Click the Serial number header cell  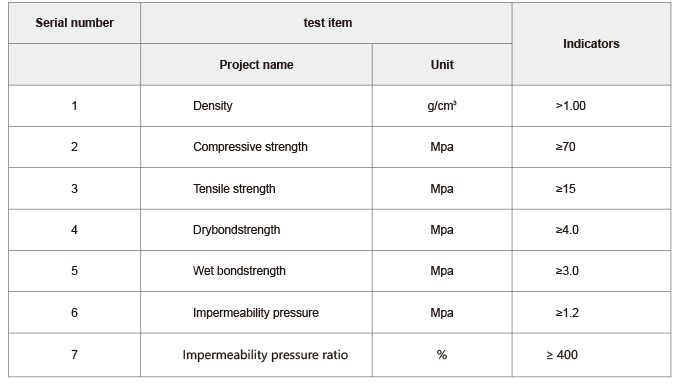pos(74,23)
